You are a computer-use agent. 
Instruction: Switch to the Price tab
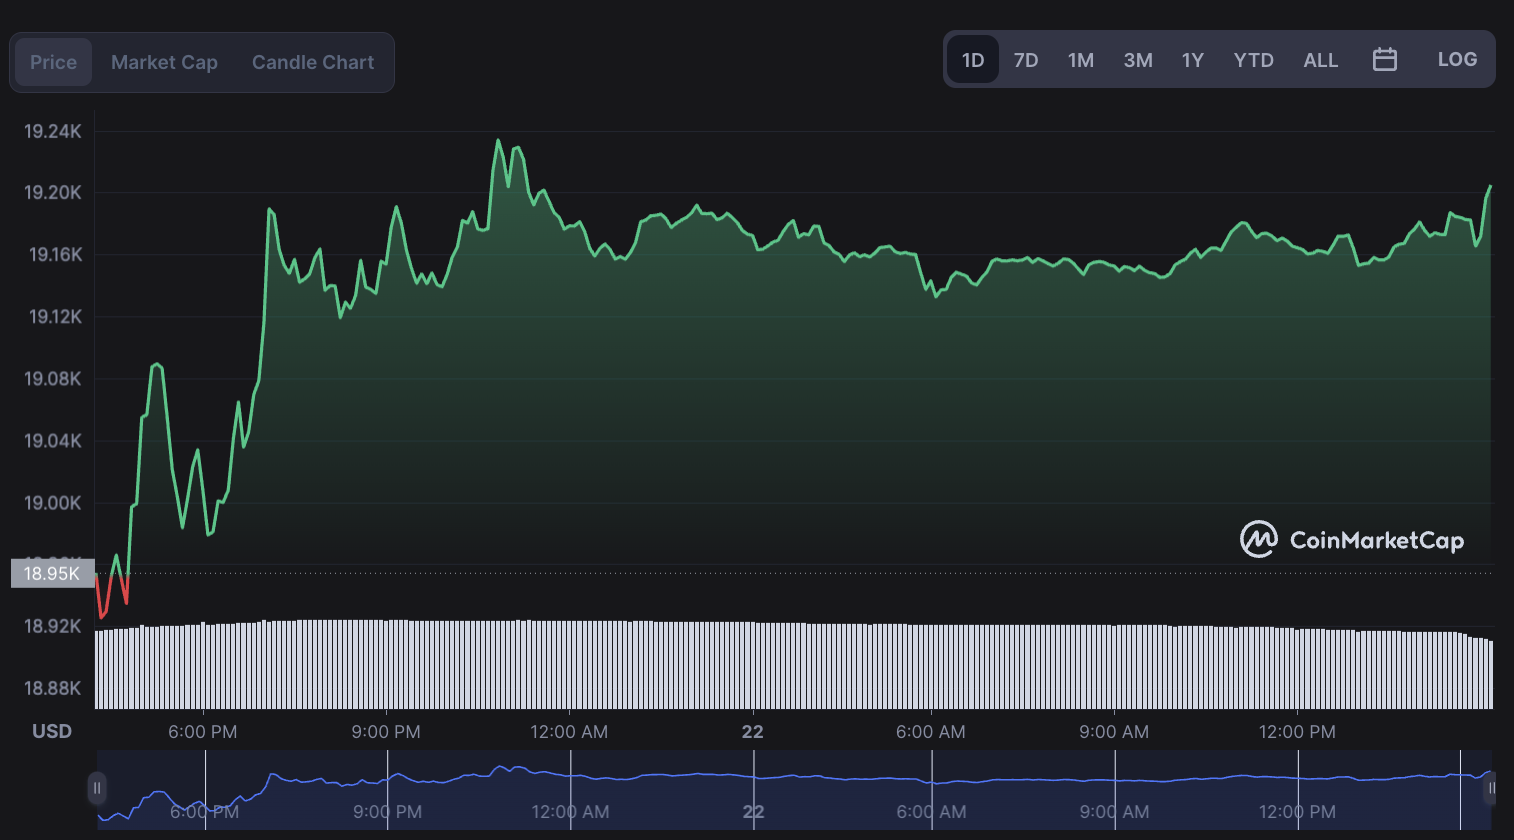pos(53,62)
